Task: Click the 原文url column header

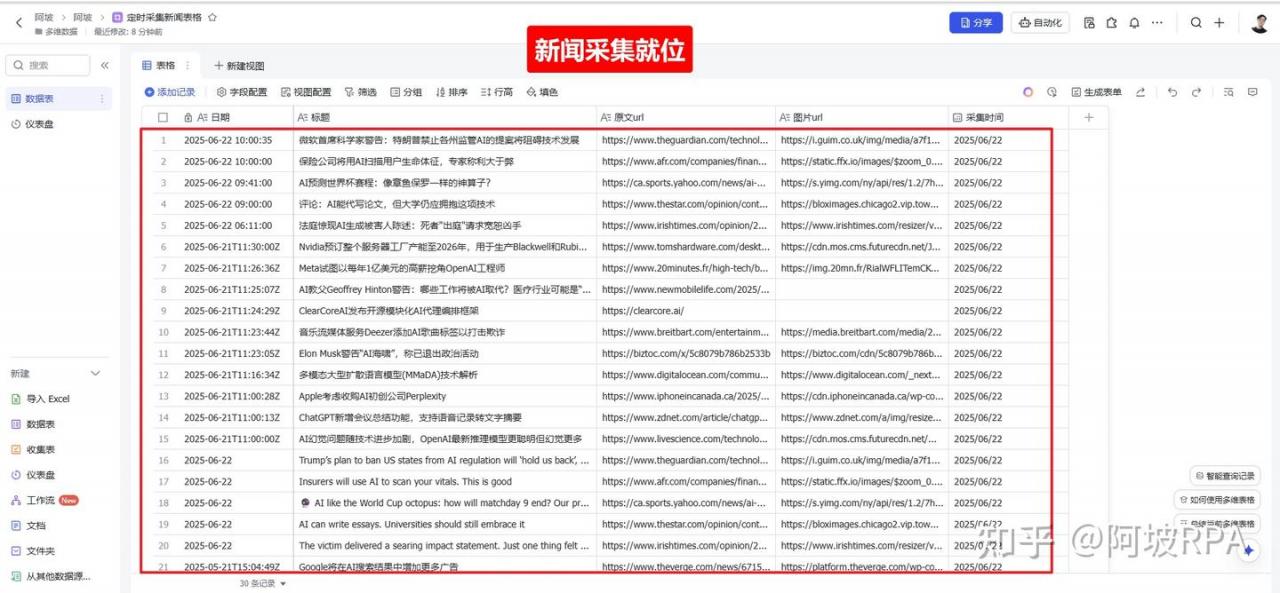Action: pos(686,118)
